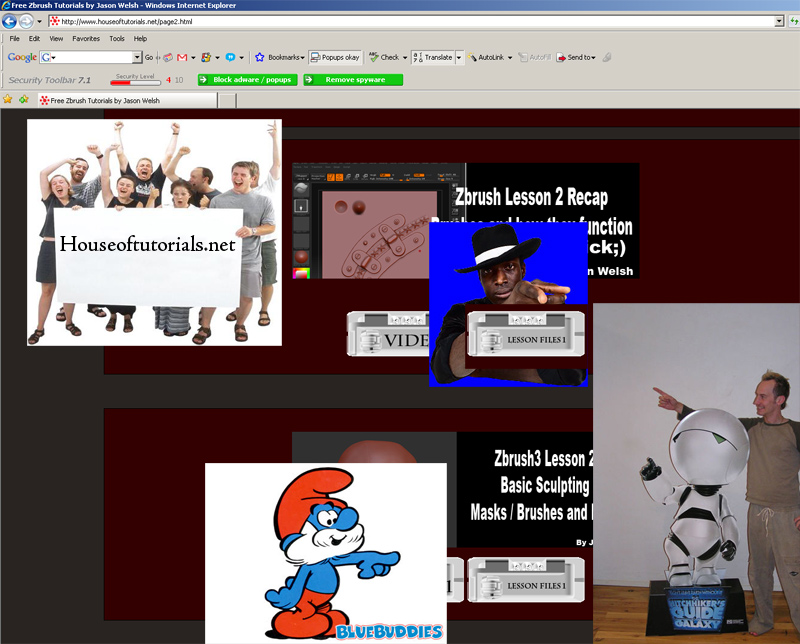Image resolution: width=800 pixels, height=644 pixels.
Task: Select the Free Zbrush Tutorials tab
Action: (128, 101)
